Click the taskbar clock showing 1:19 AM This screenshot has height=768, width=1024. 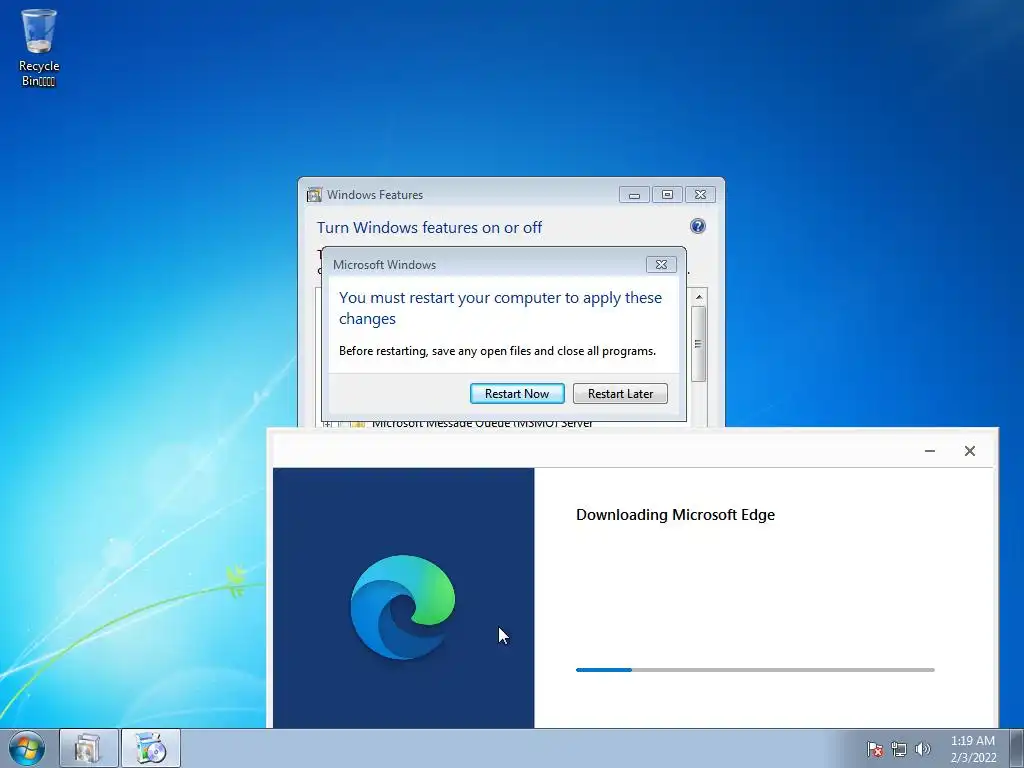coord(973,748)
